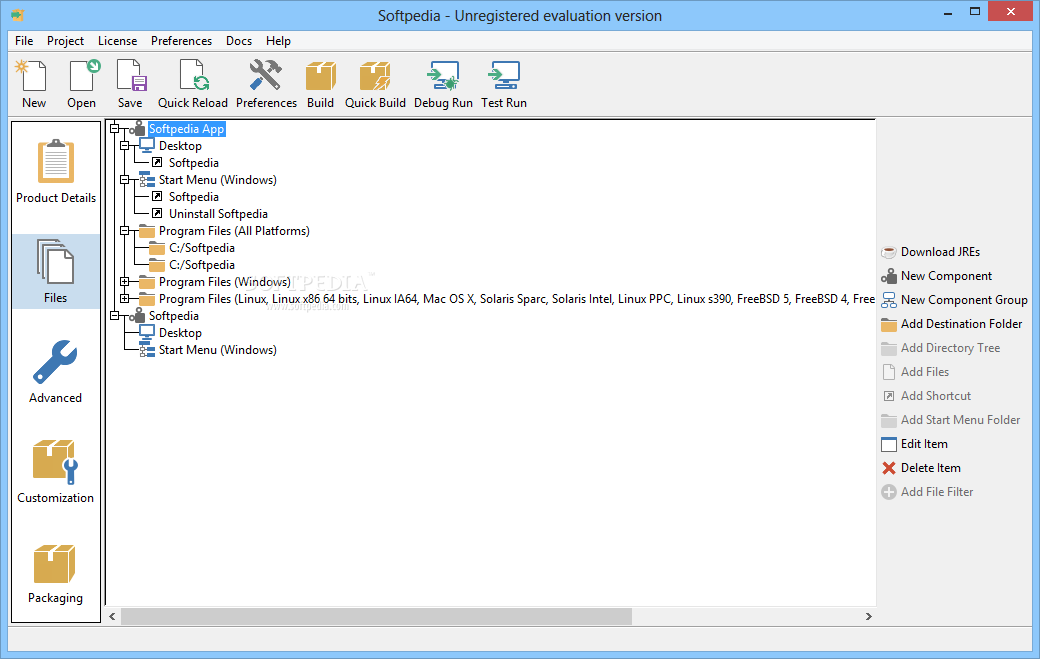This screenshot has height=659, width=1040.
Task: Select Uninstall Softpedia shortcut
Action: click(218, 213)
